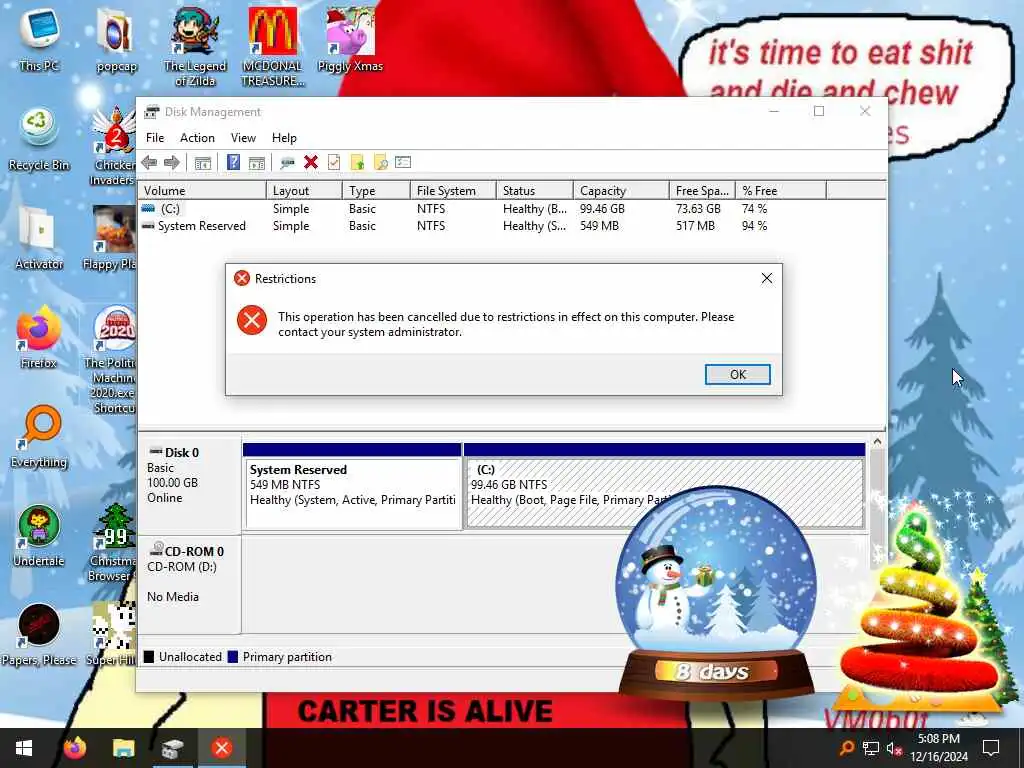Click the network tray icon
Image resolution: width=1024 pixels, height=768 pixels.
(x=870, y=748)
